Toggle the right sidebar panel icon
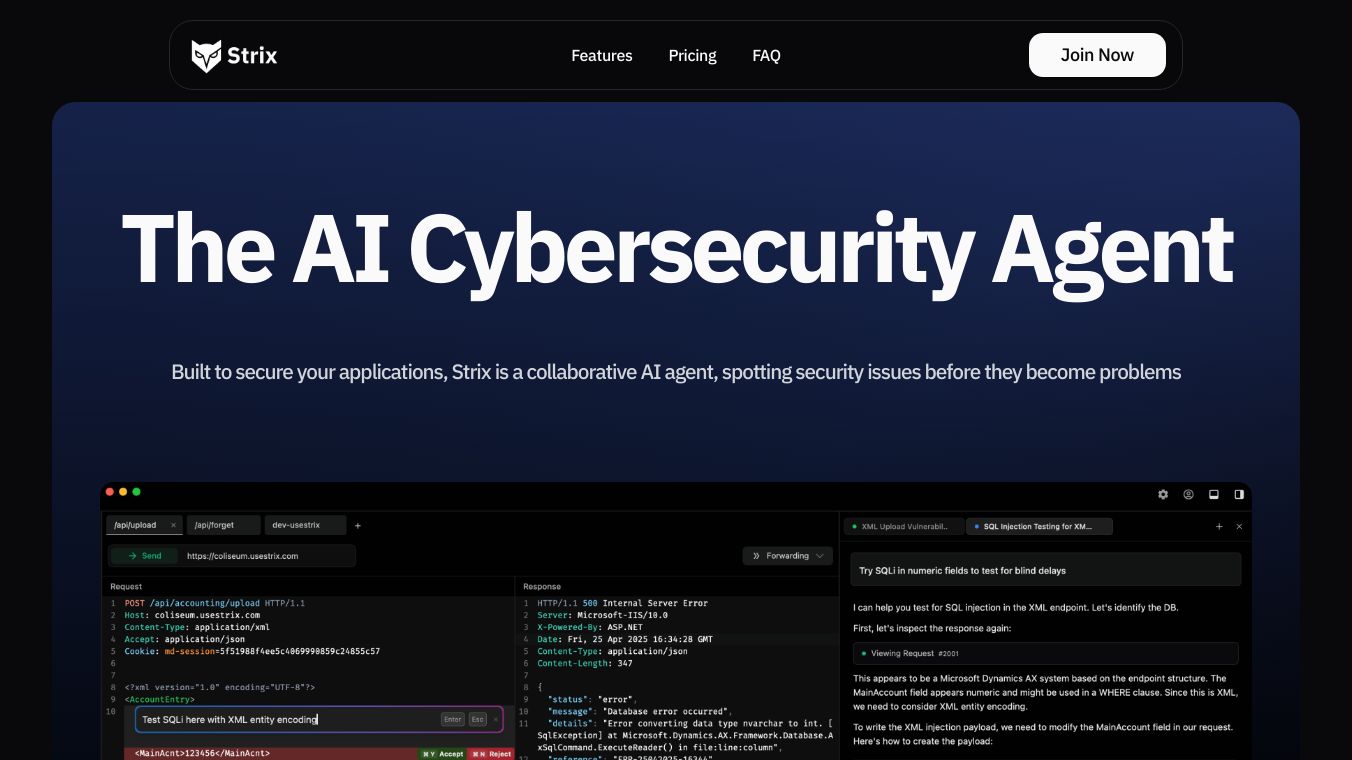 click(x=1239, y=494)
